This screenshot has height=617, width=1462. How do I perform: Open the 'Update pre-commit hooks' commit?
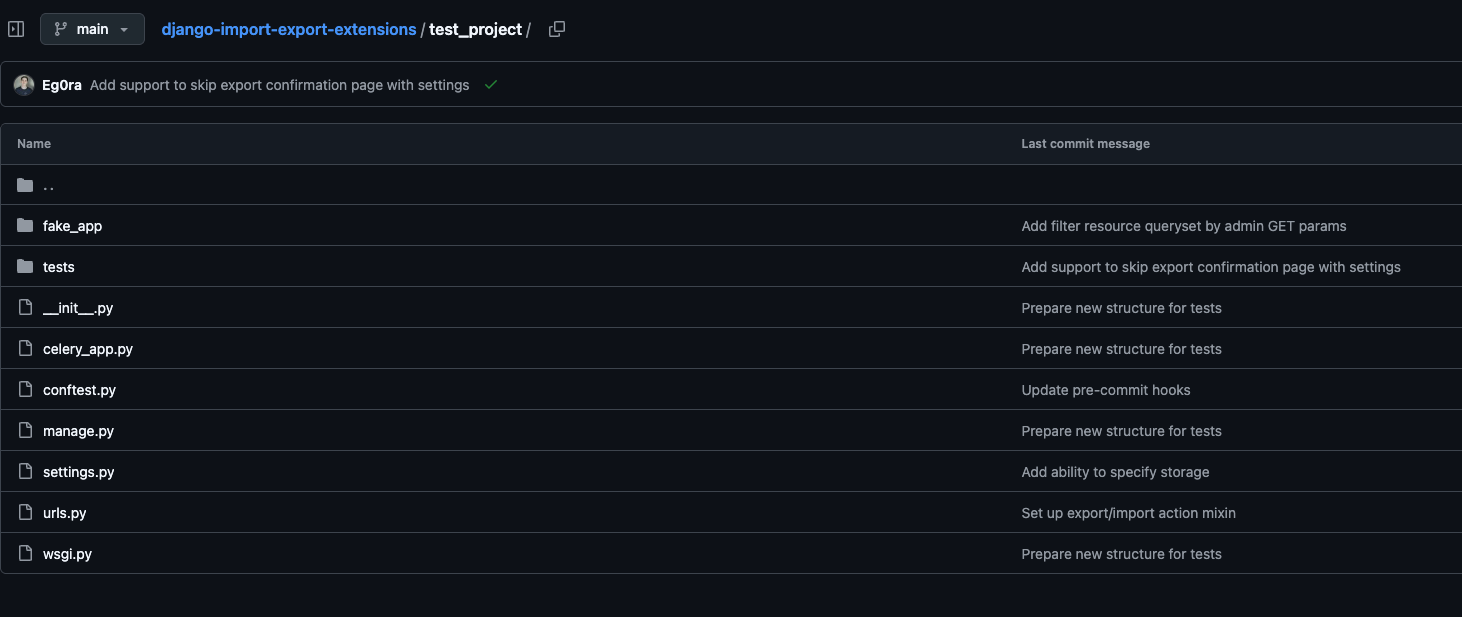[x=1105, y=390]
